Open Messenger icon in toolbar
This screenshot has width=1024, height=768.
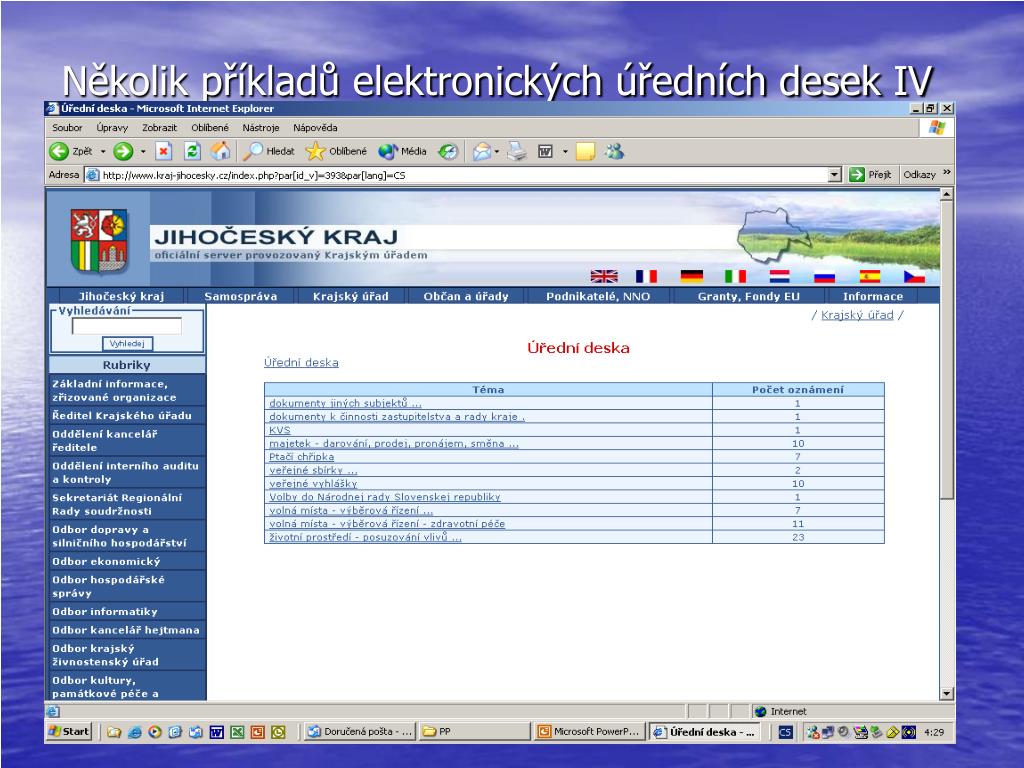tap(614, 152)
